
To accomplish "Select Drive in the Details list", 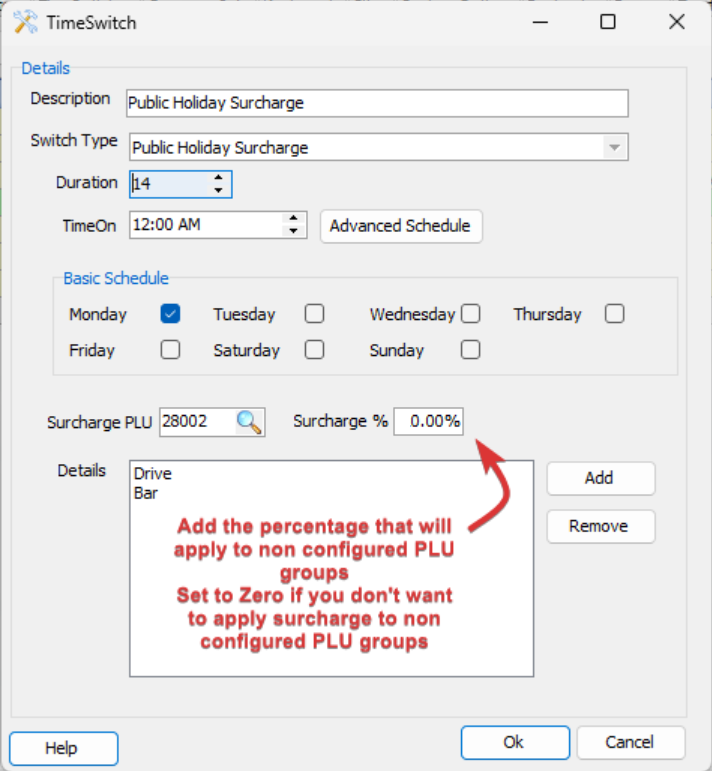I will coord(153,474).
